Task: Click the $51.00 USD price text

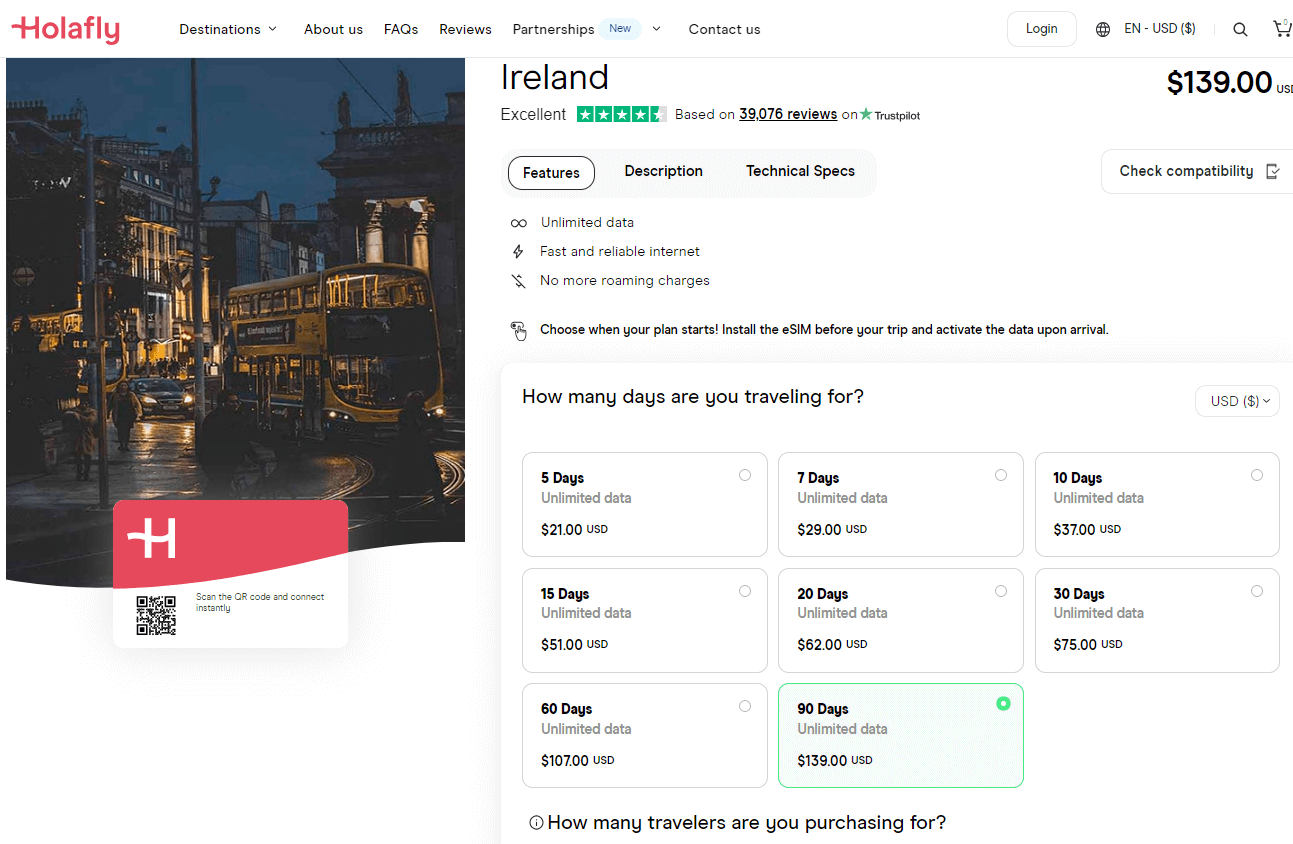Action: point(575,645)
